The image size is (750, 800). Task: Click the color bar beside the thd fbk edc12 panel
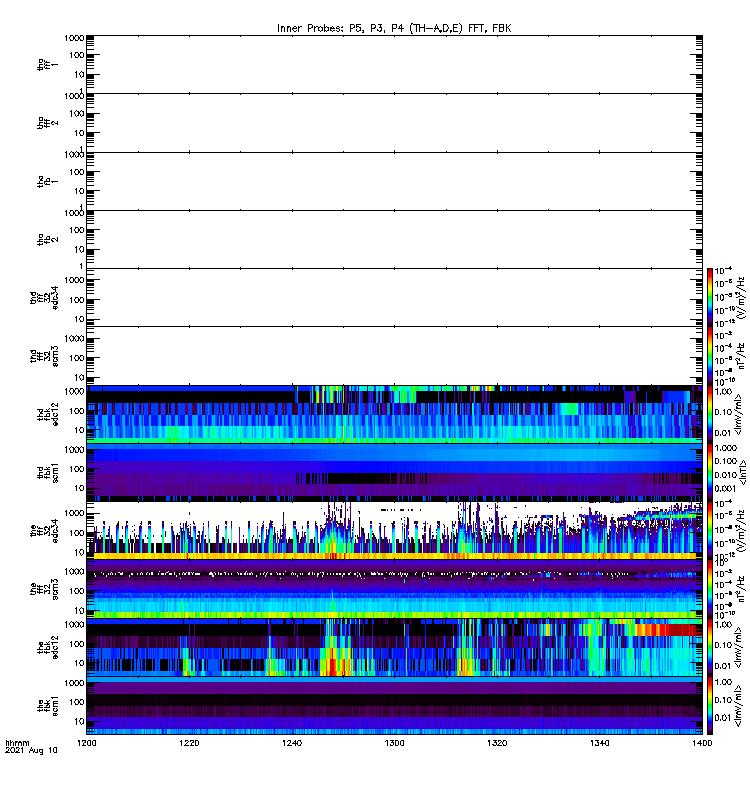pos(710,414)
